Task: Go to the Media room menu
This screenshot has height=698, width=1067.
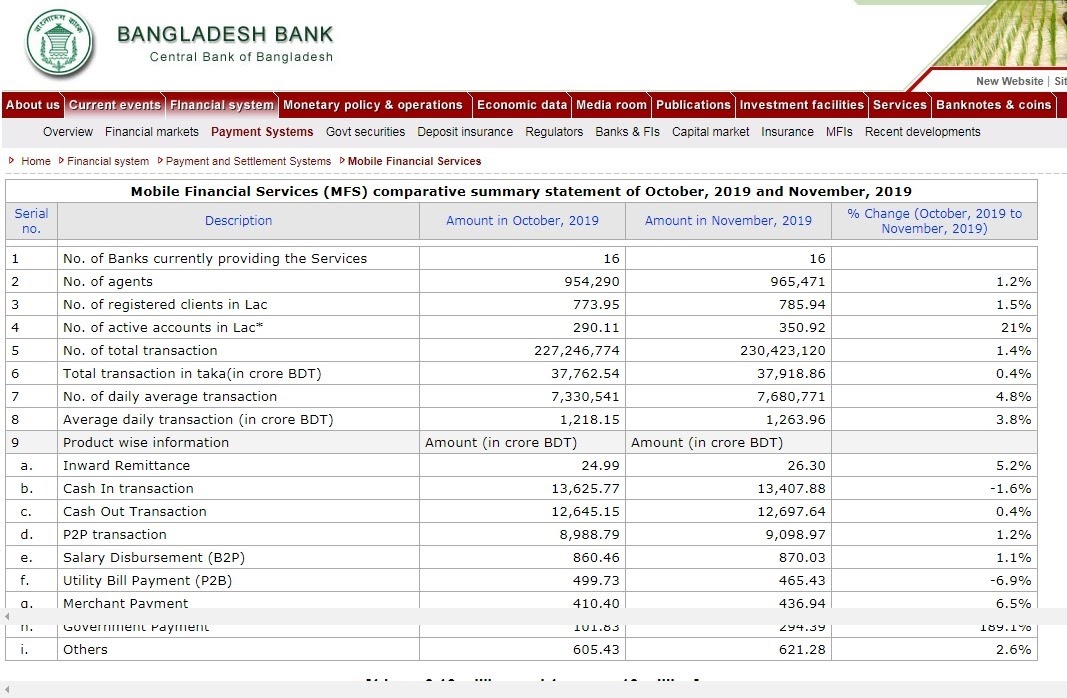Action: (x=611, y=105)
